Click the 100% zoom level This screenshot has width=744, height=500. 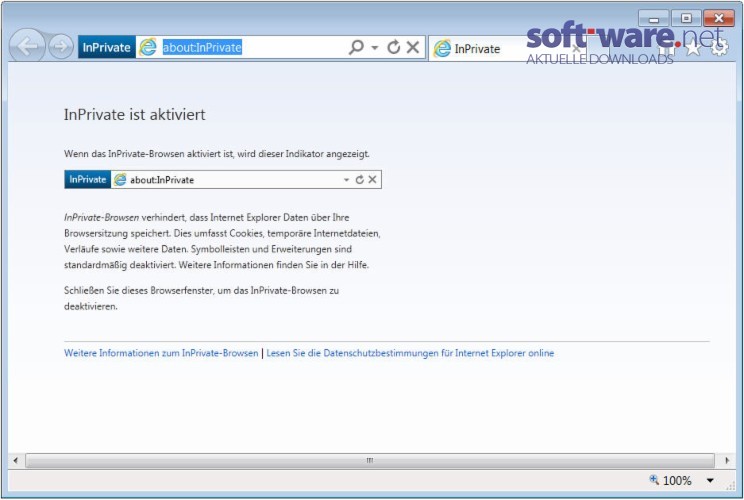(x=677, y=481)
